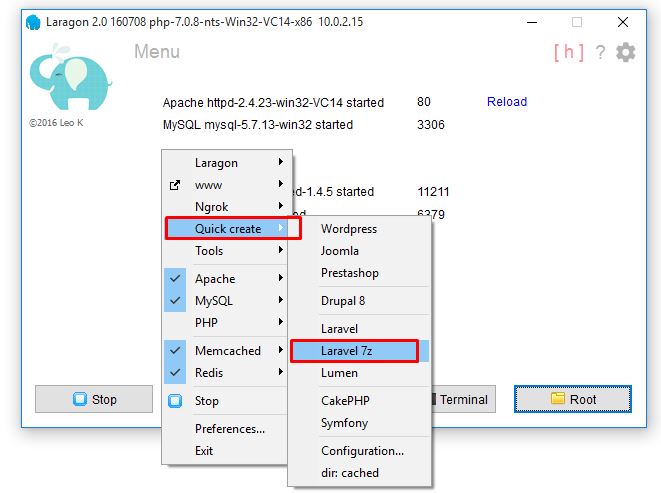Expand the Tools submenu arrow

pos(281,250)
